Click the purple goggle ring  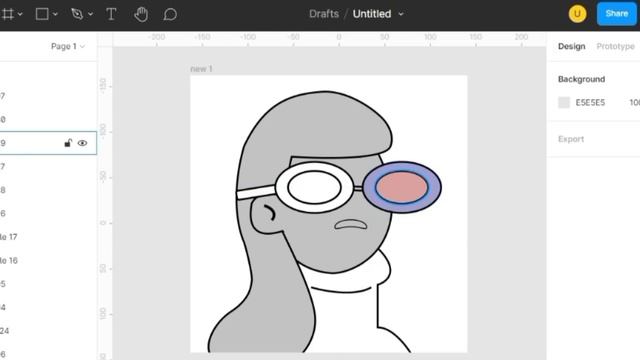369,188
